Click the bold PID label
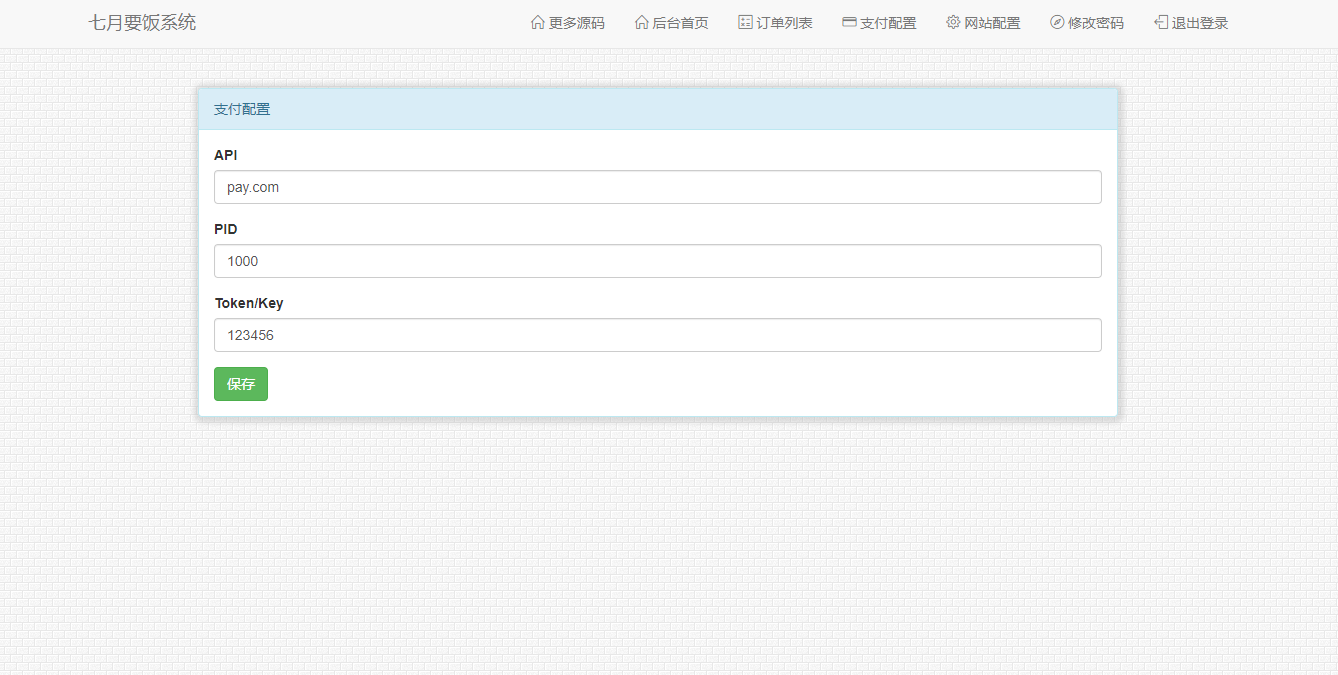 [x=226, y=229]
